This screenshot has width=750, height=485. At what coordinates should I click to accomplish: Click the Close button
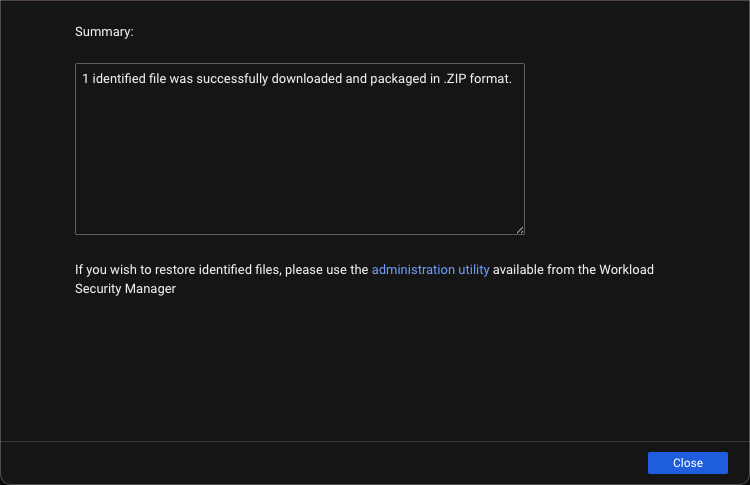pos(687,463)
